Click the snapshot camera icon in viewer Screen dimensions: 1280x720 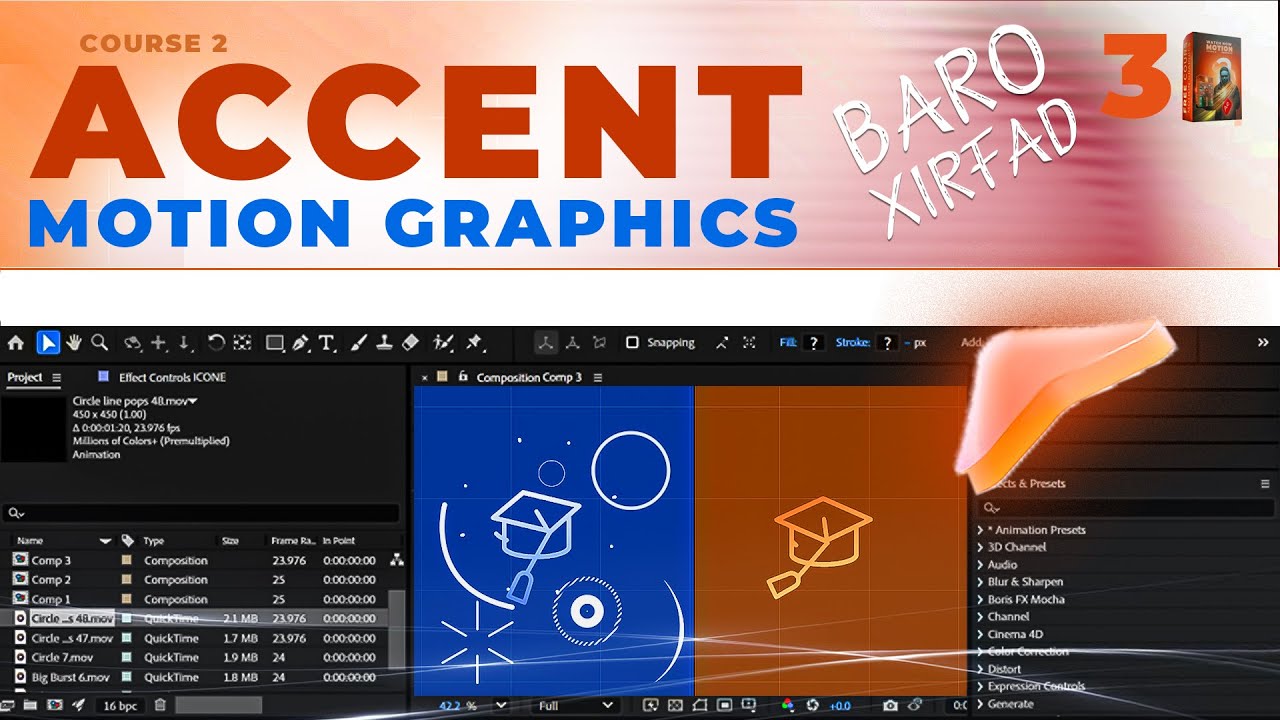(890, 705)
